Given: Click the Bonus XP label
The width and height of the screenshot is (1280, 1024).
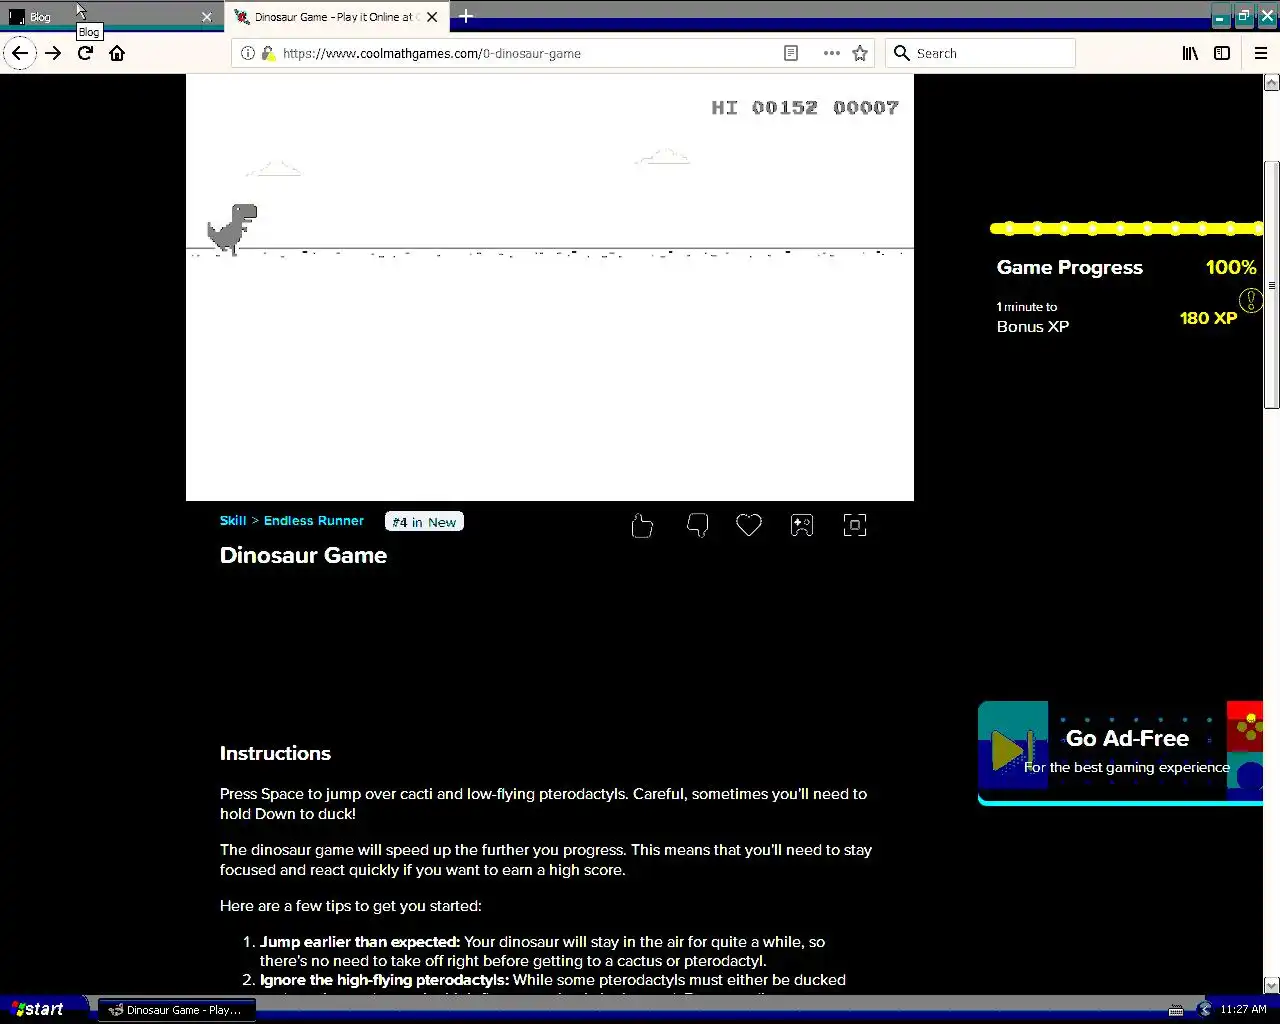Looking at the screenshot, I should tap(1033, 327).
